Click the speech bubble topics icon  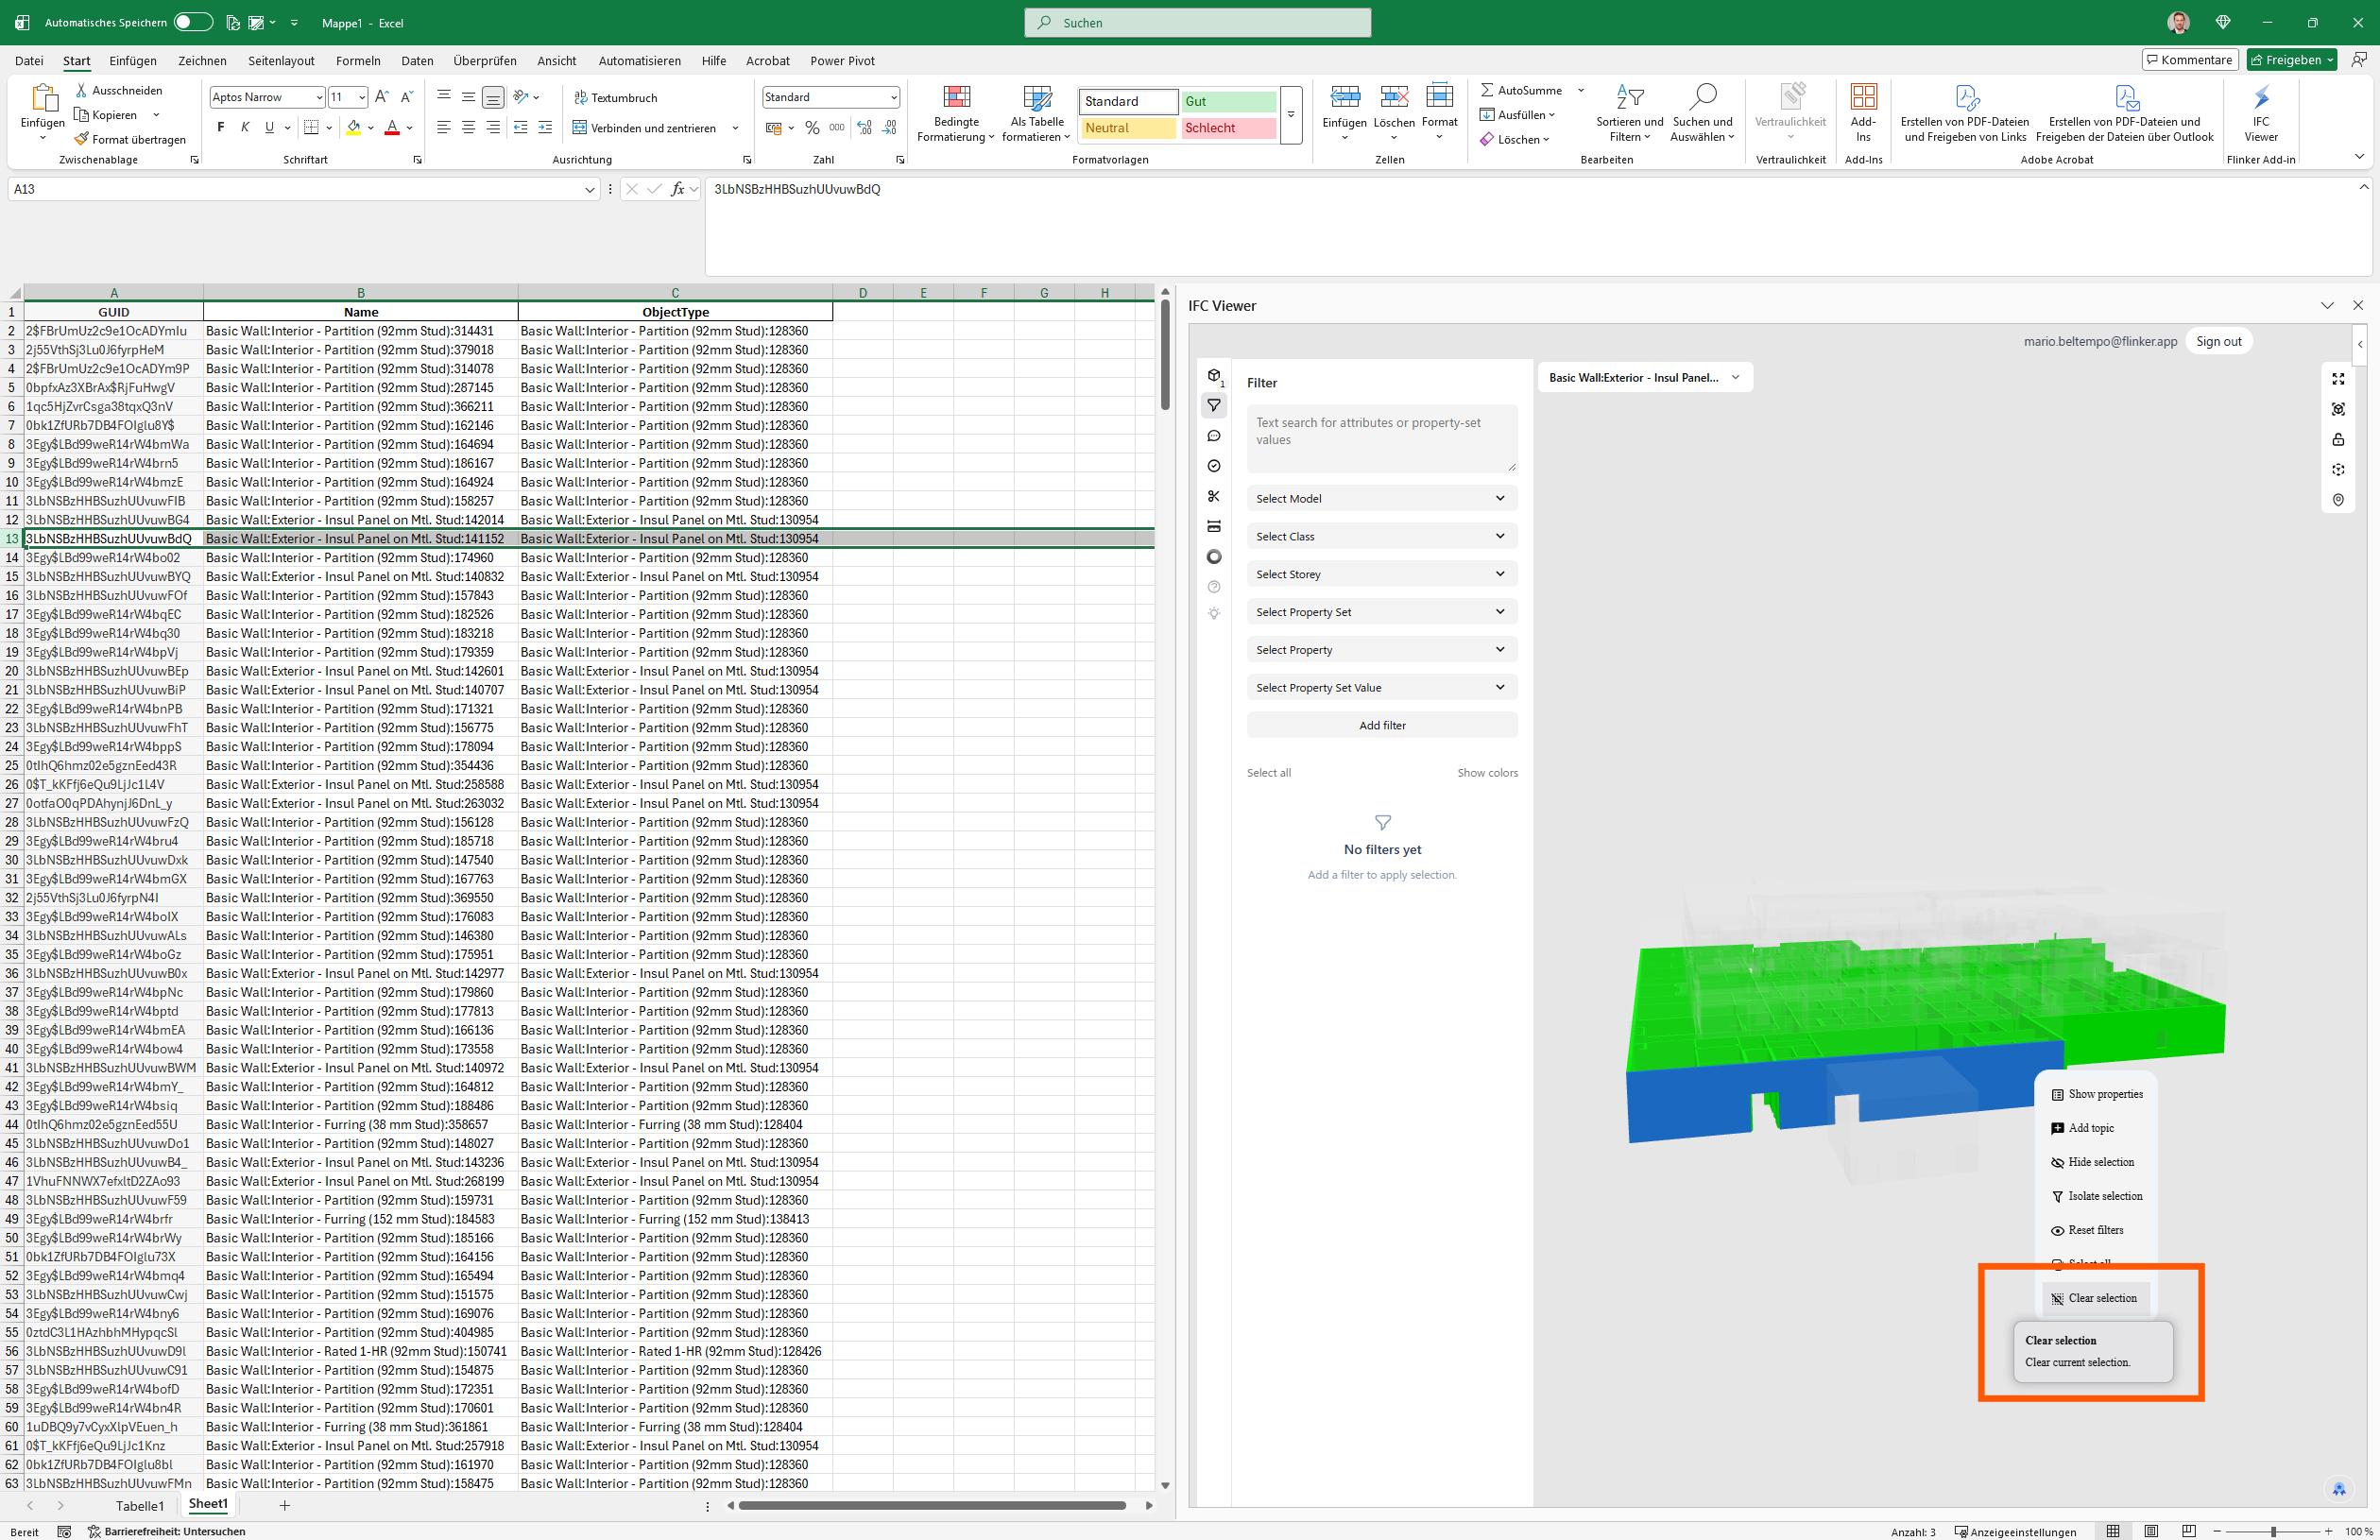point(1214,436)
